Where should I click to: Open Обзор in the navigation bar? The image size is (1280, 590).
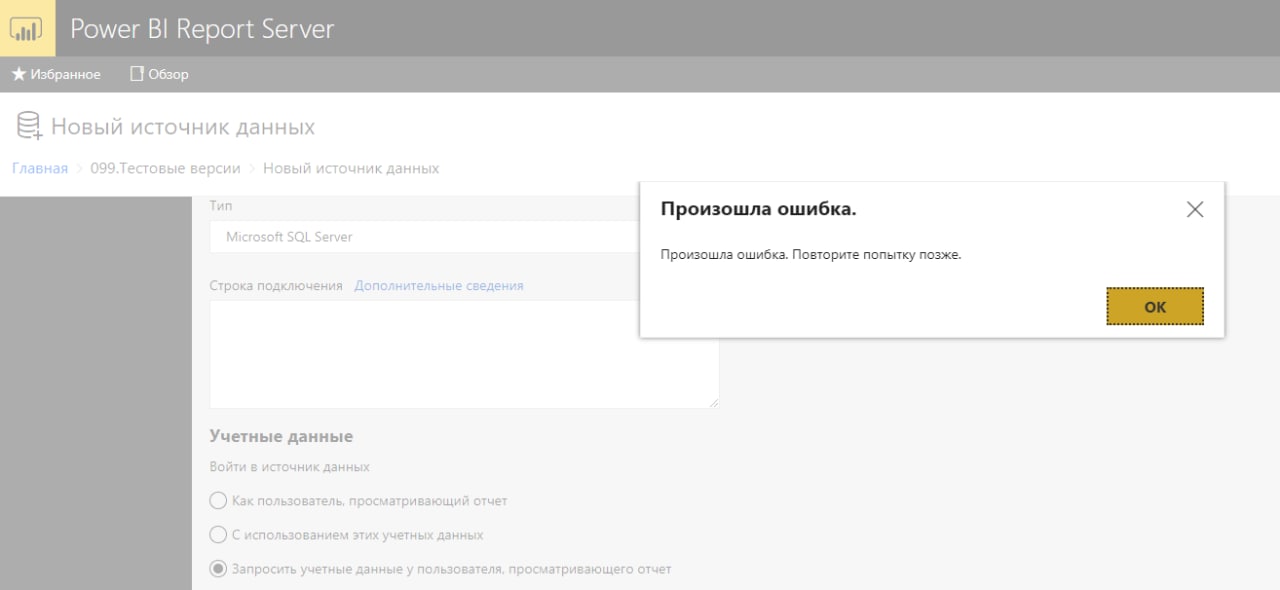[x=159, y=75]
